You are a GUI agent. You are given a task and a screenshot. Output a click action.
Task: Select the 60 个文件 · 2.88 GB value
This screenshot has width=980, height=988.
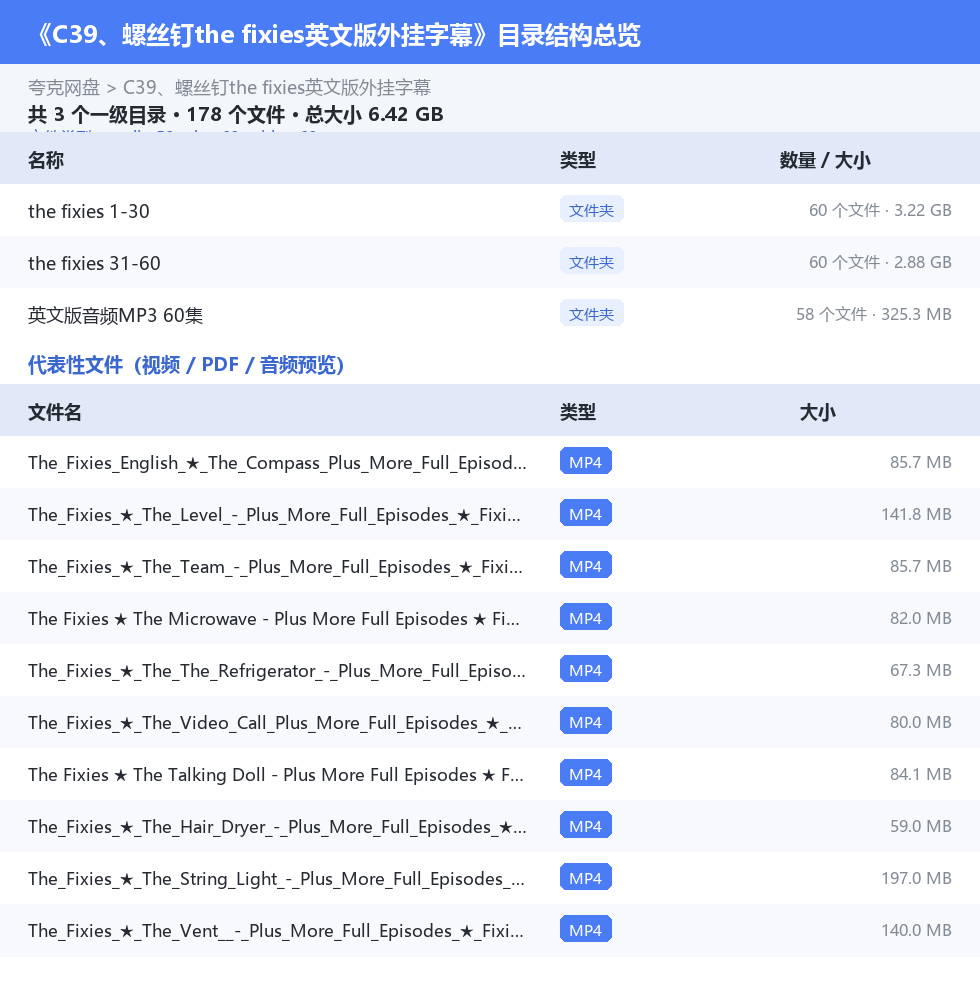880,262
